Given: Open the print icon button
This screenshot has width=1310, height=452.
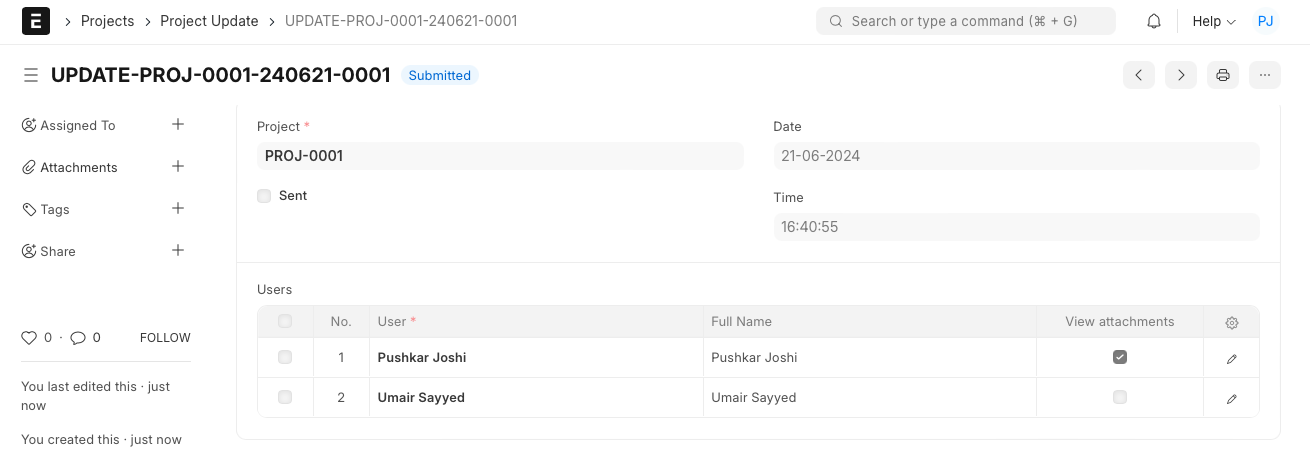Looking at the screenshot, I should click(1222, 75).
